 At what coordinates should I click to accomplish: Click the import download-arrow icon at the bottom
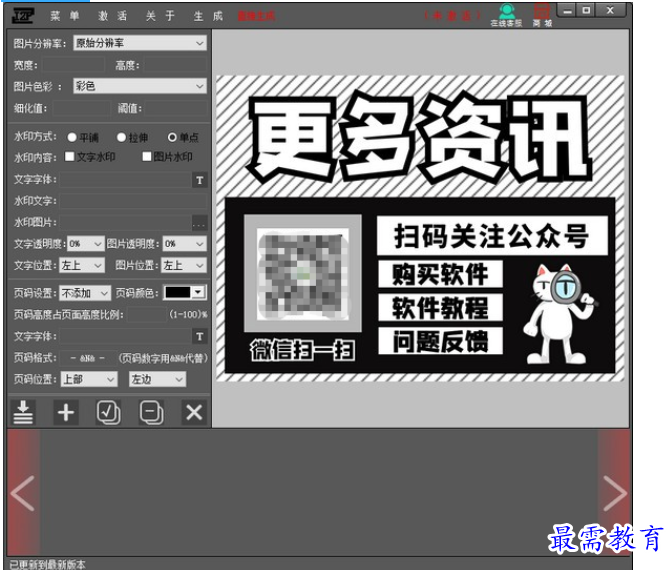coord(23,412)
